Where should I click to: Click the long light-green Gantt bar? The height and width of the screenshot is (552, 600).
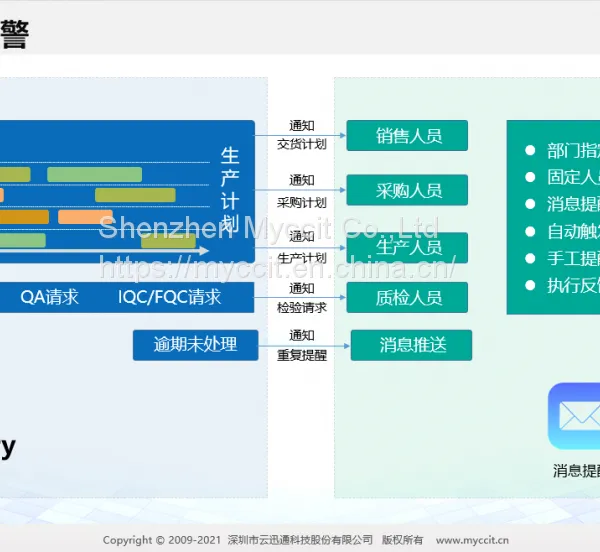coord(95,174)
